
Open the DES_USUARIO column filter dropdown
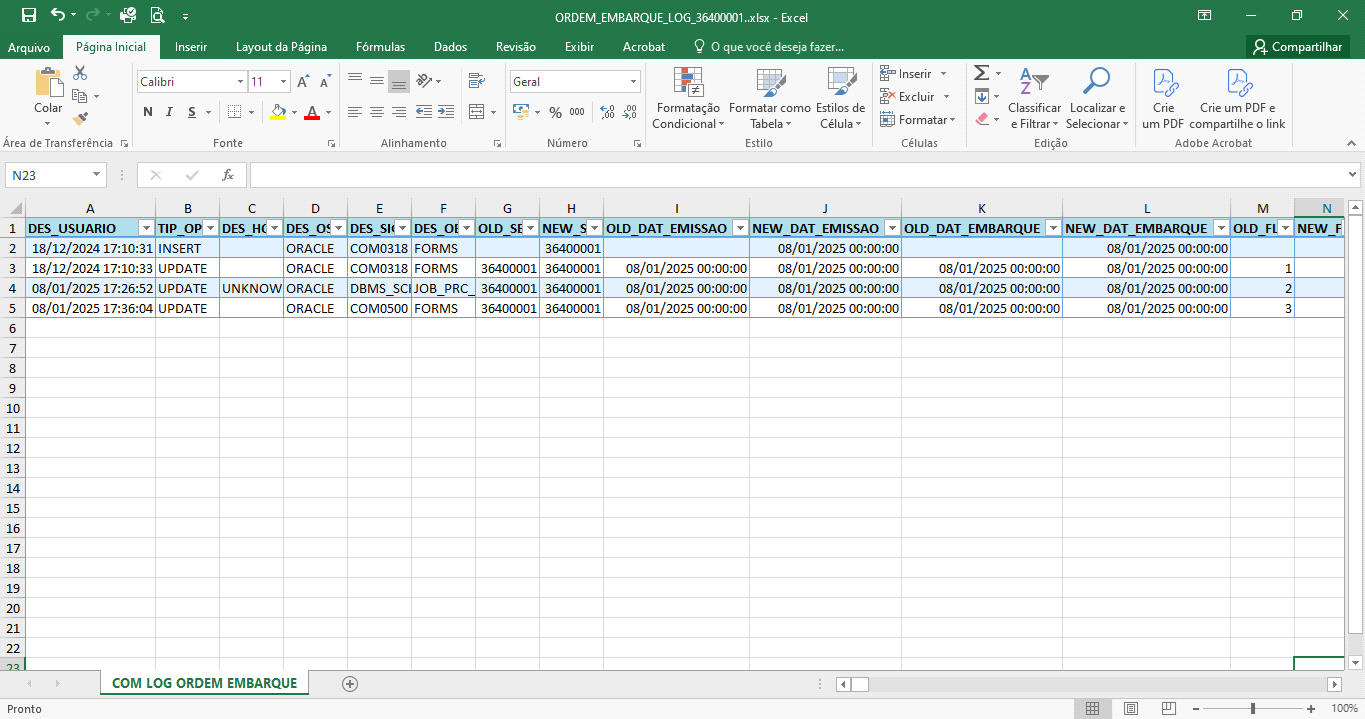click(146, 228)
